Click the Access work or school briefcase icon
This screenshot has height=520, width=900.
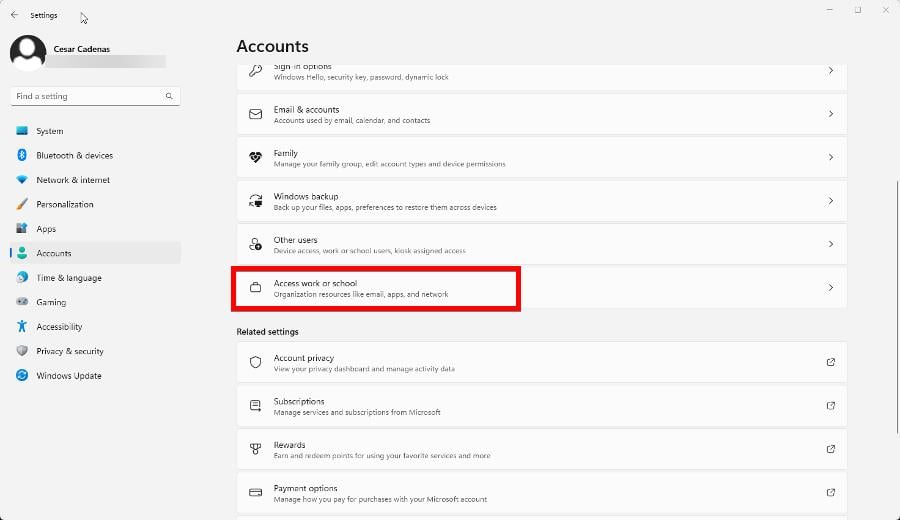click(255, 288)
